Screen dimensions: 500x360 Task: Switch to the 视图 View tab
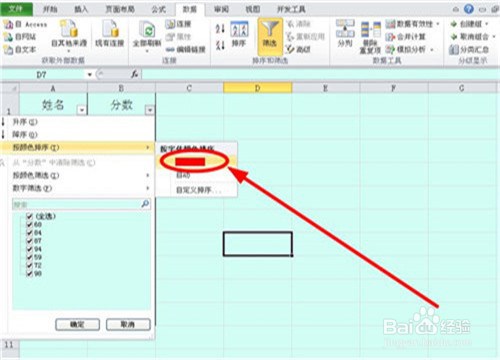coord(253,9)
